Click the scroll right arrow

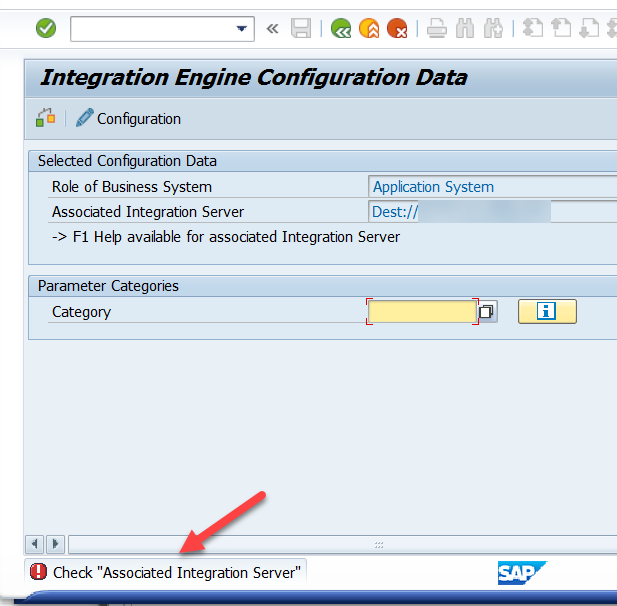pos(55,544)
